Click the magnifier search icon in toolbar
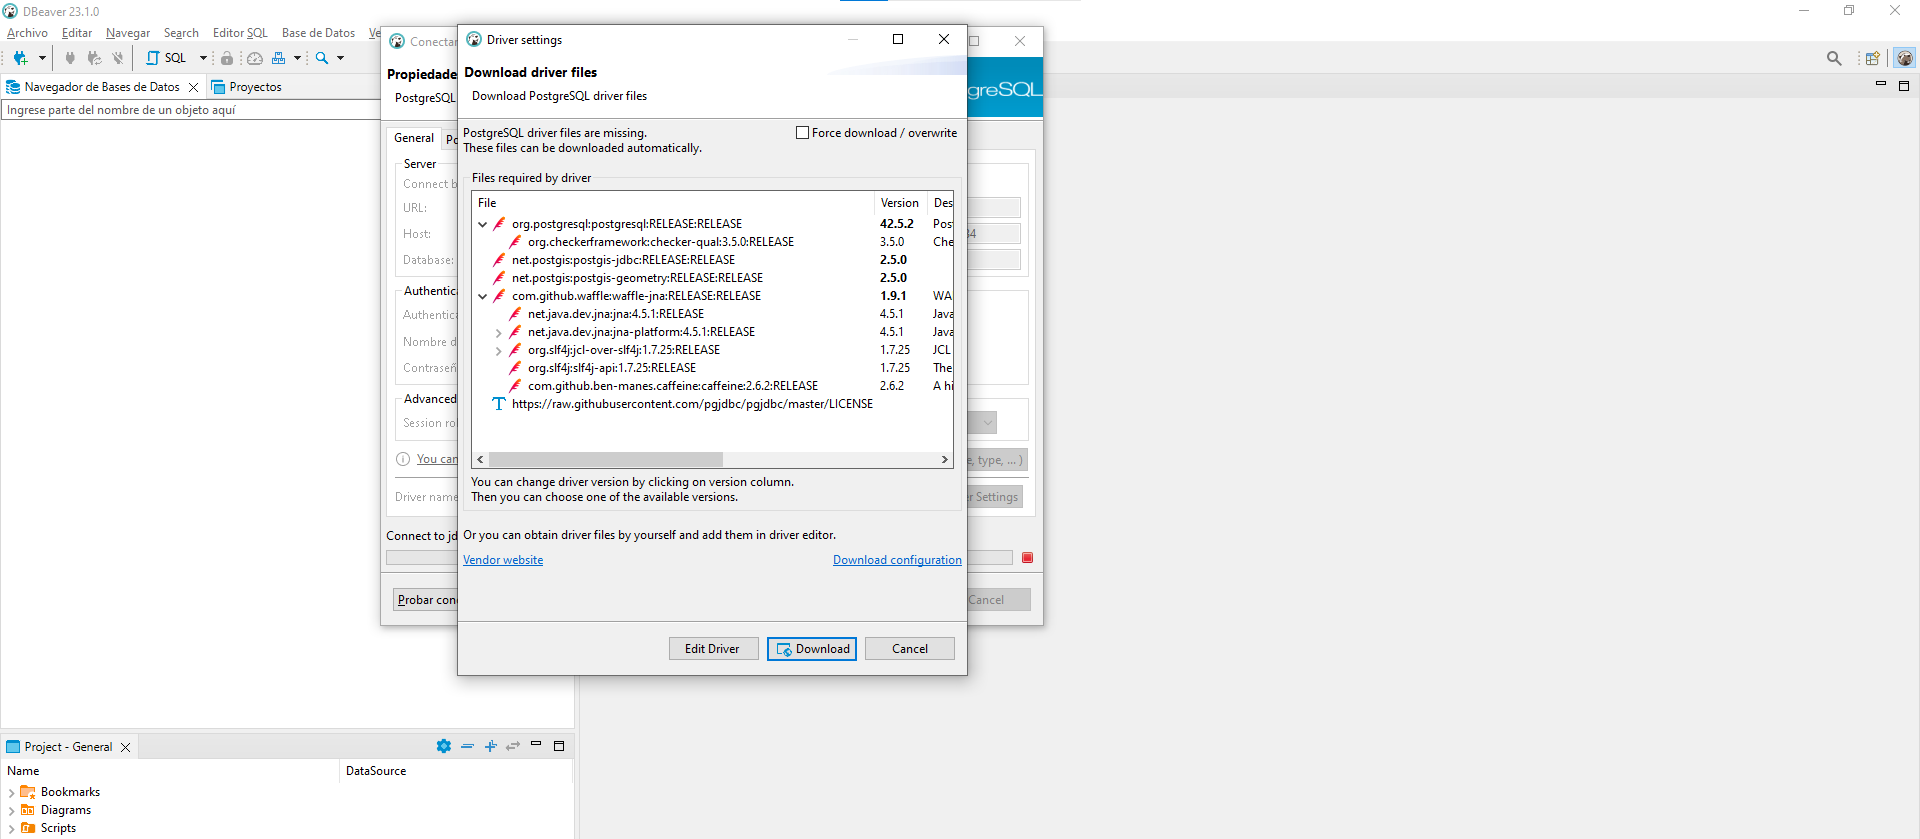 click(x=322, y=58)
